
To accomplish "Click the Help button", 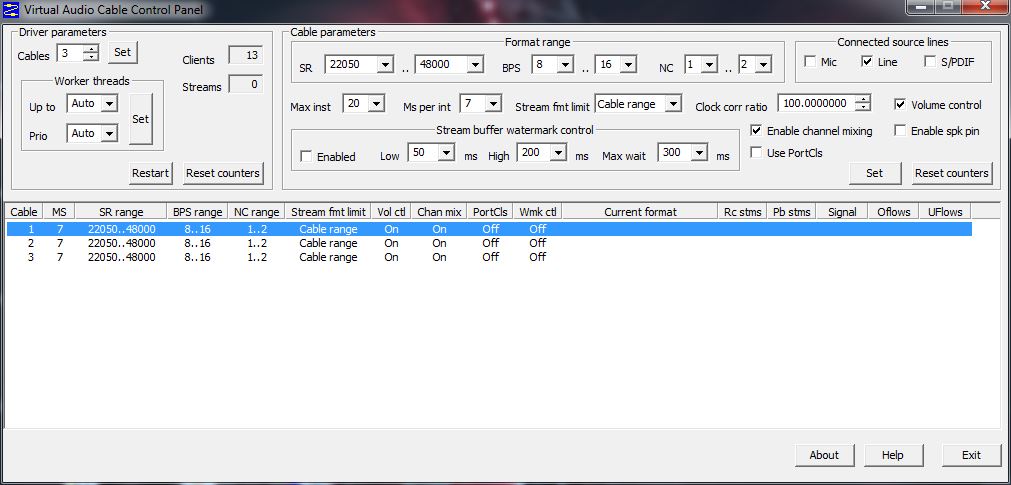I will coord(892,455).
